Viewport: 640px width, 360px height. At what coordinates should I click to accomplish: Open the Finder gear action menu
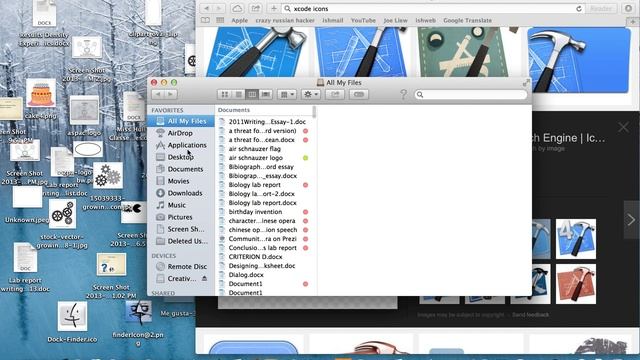coord(311,95)
